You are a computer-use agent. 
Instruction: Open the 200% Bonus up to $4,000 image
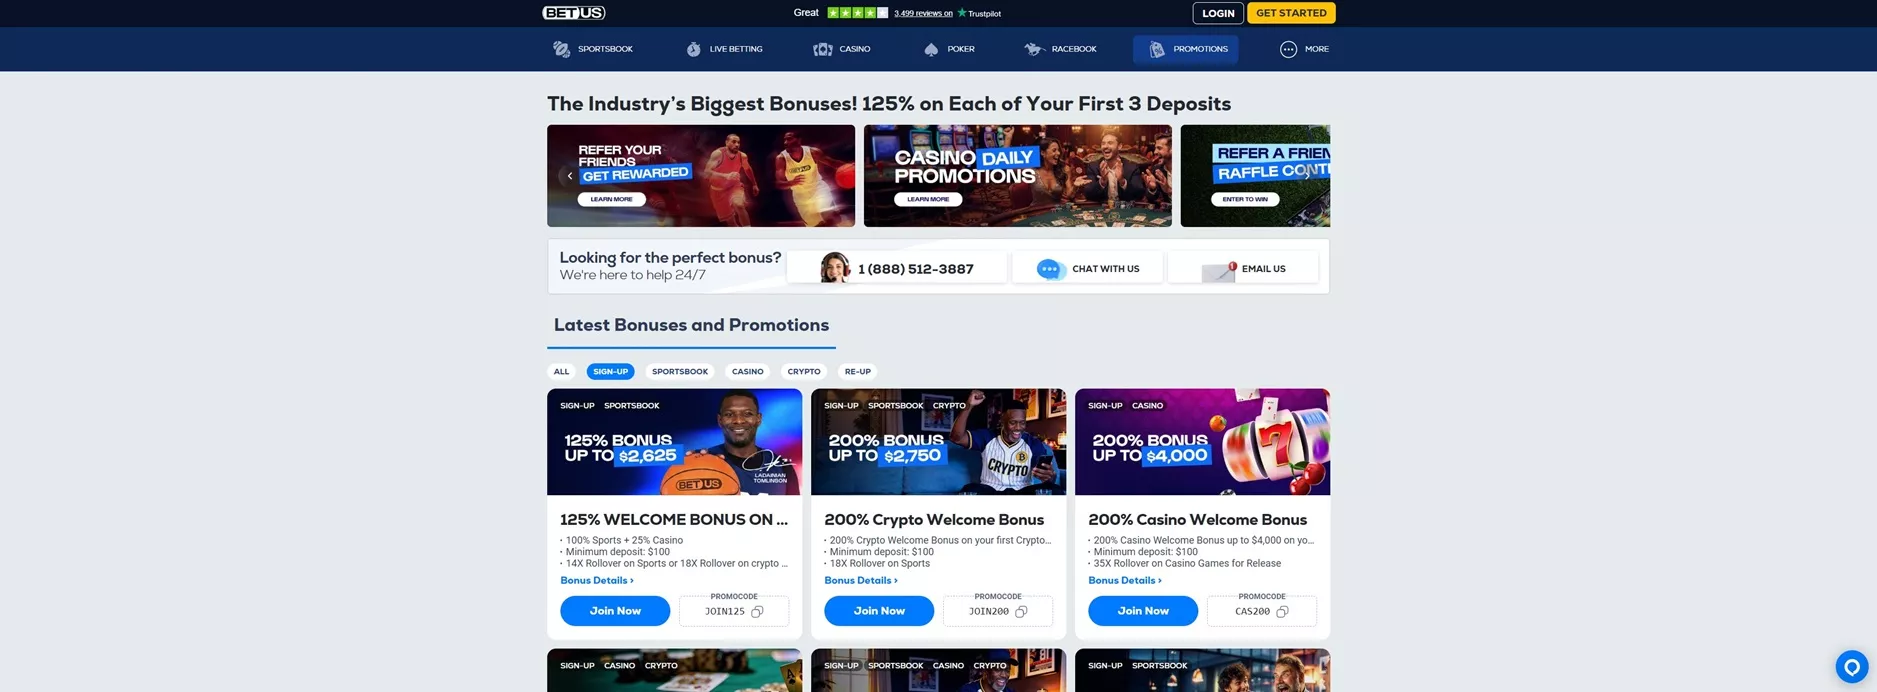(x=1202, y=442)
